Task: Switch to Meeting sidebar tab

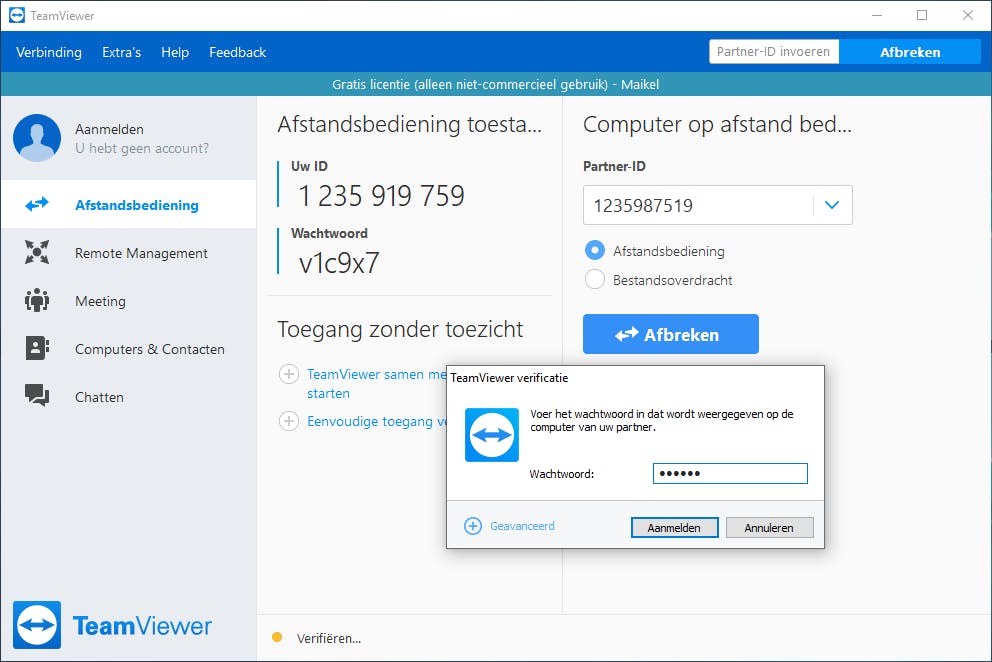Action: click(x=129, y=301)
